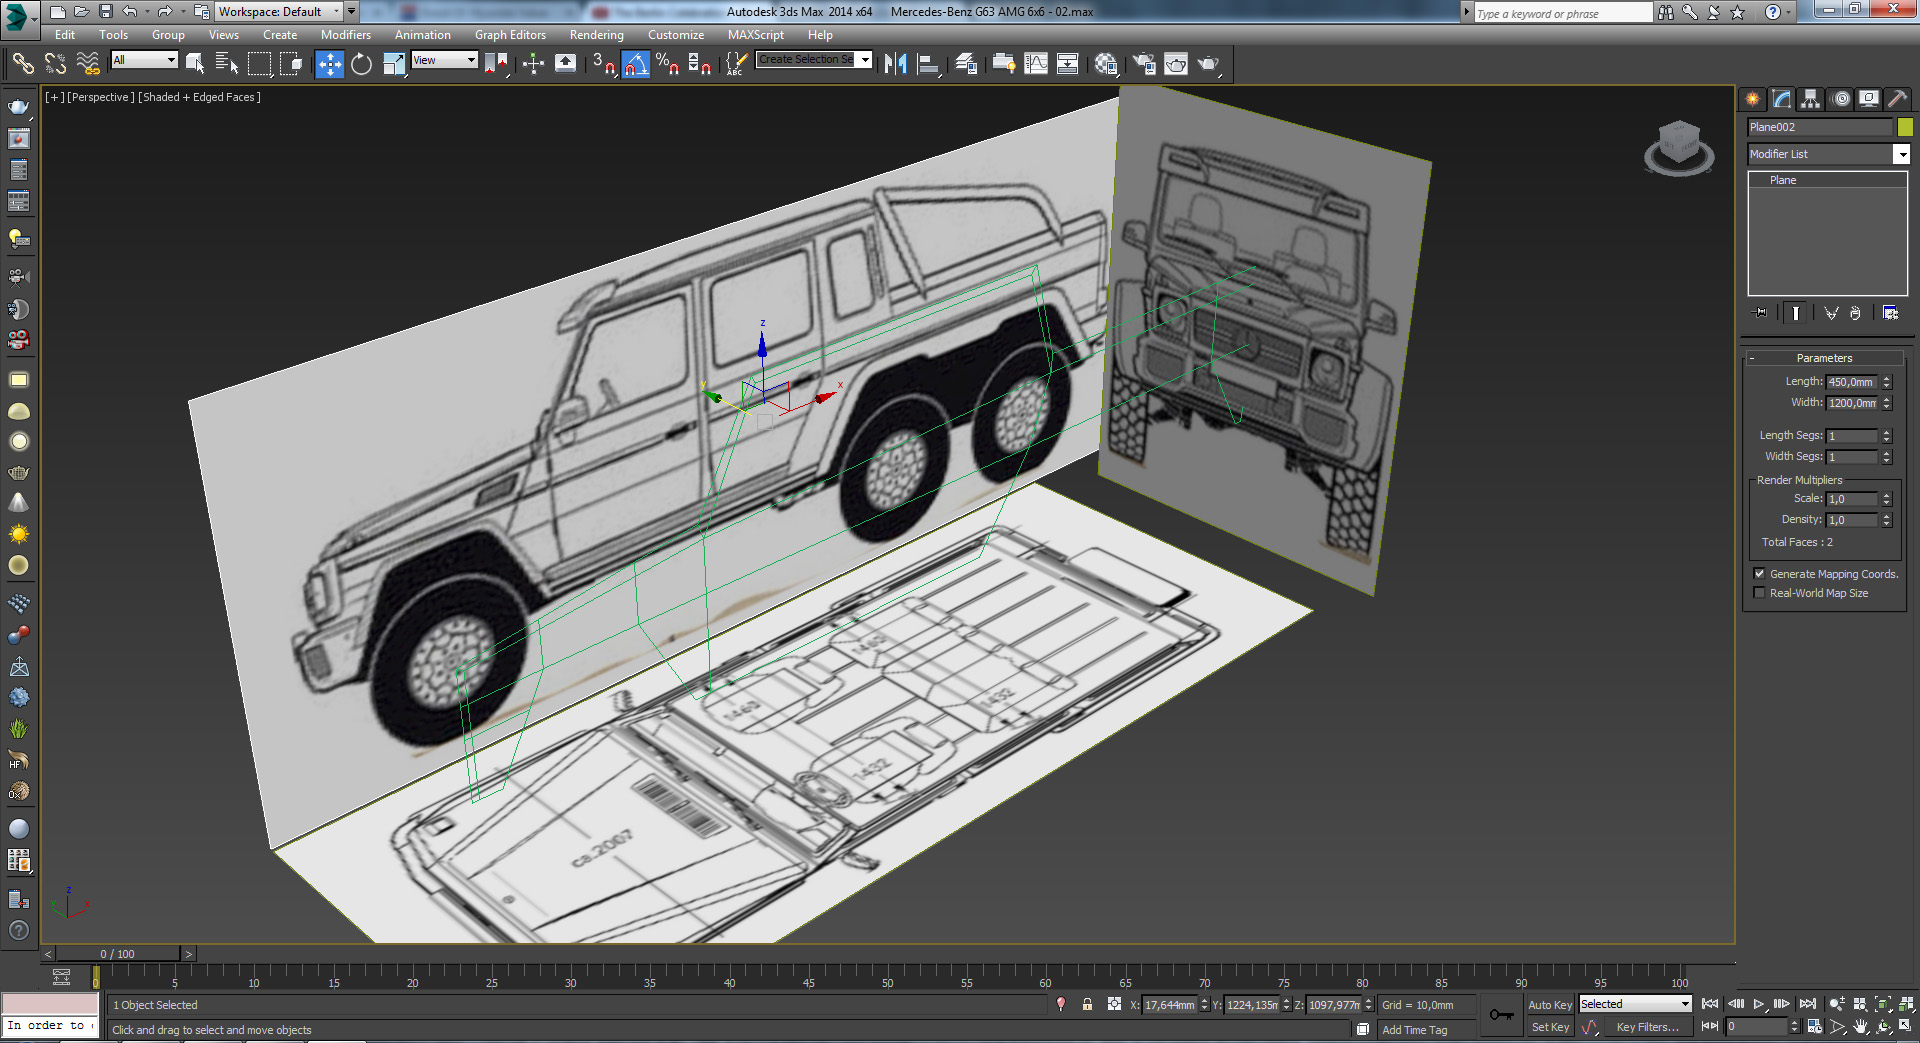Image resolution: width=1920 pixels, height=1043 pixels.
Task: Select the Rectangular Selection Region tool
Action: (259, 64)
